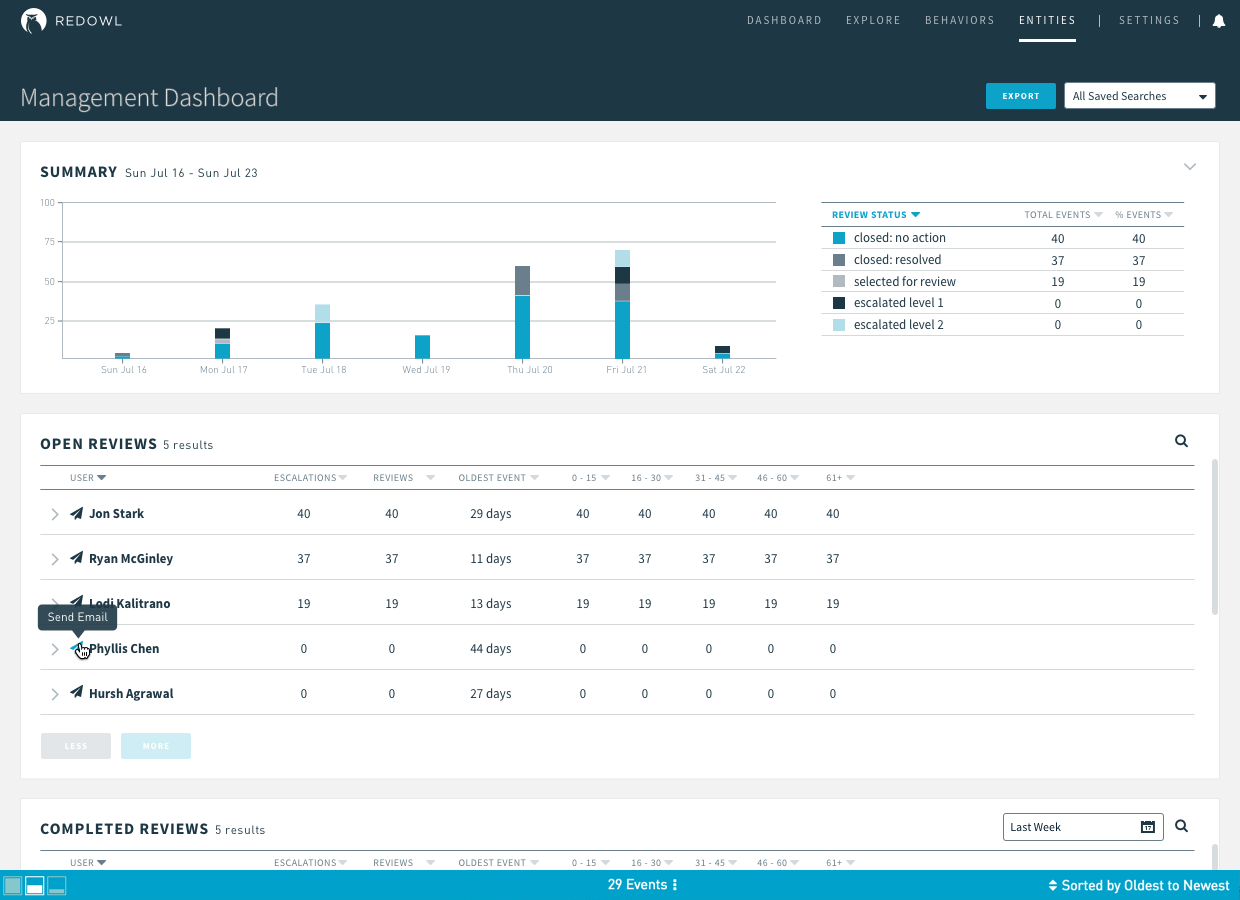Screen dimensions: 1240x900
Task: Click the search icon in Completed Reviews
Action: (1181, 826)
